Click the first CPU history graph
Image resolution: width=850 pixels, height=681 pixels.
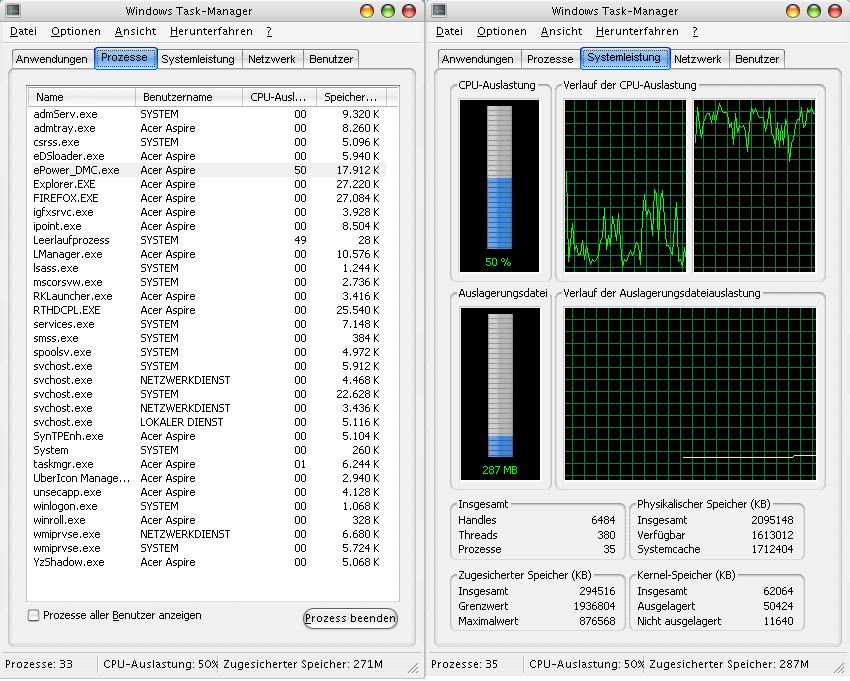(625, 185)
